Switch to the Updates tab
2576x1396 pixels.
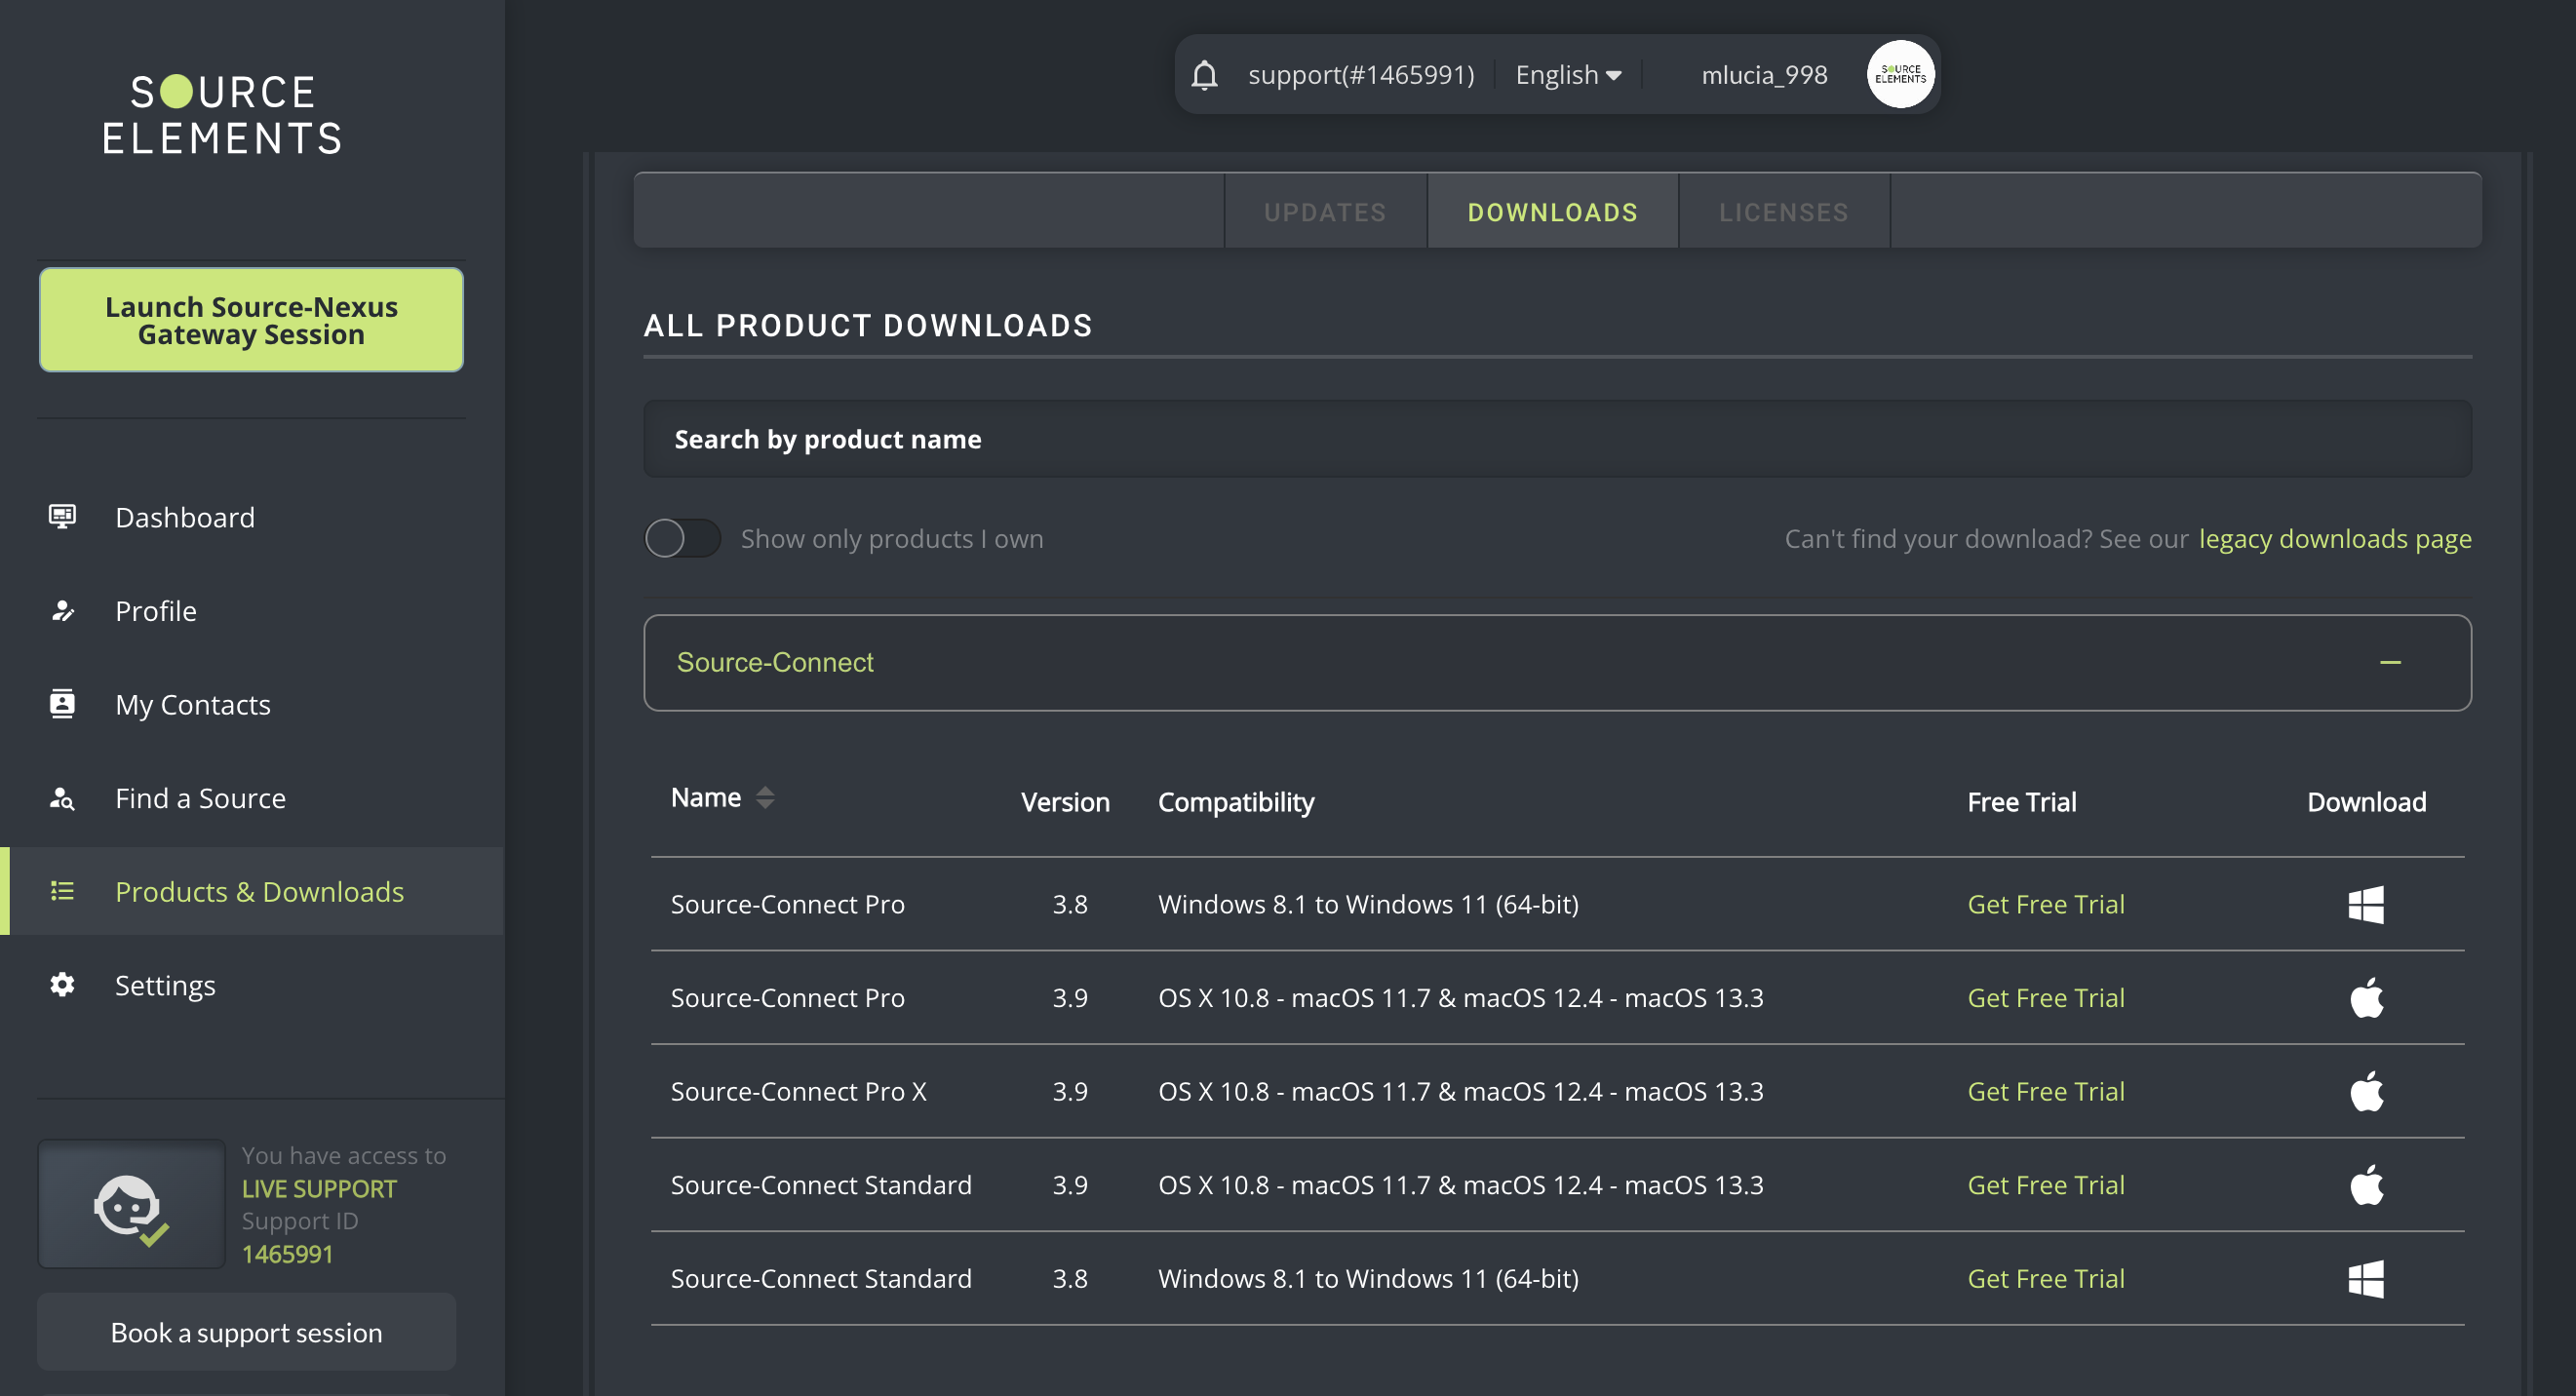[x=1324, y=212]
